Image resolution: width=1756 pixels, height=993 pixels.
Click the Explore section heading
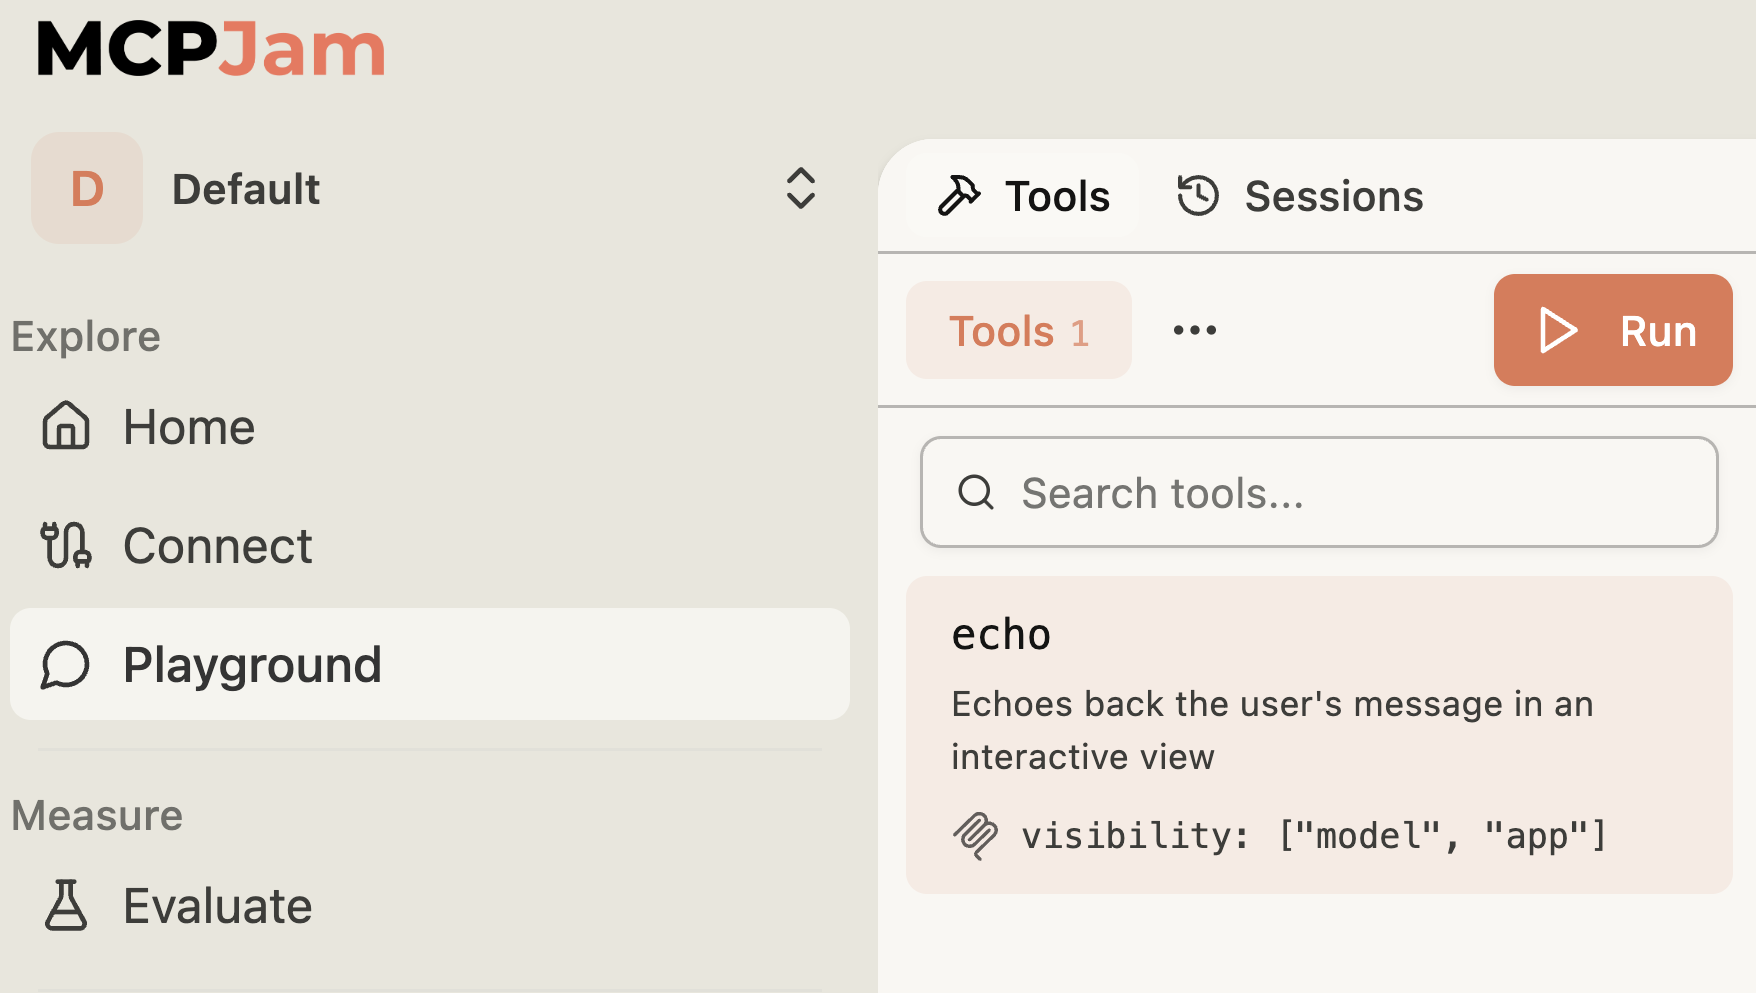[x=86, y=336]
